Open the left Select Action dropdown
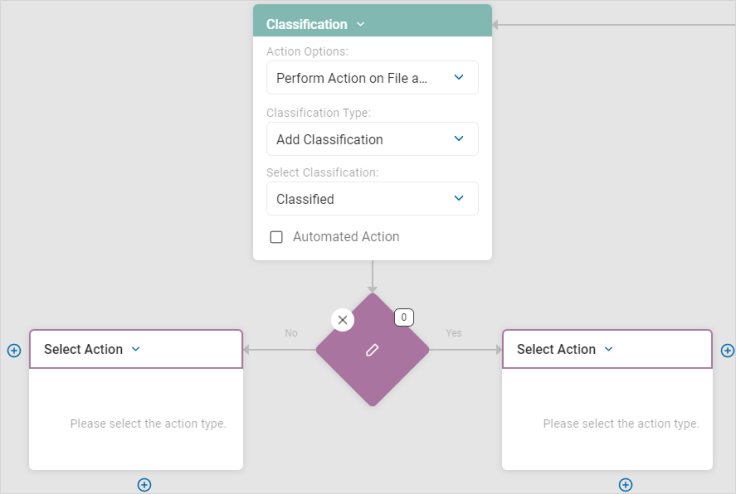Image resolution: width=736 pixels, height=494 pixels. 136,349
